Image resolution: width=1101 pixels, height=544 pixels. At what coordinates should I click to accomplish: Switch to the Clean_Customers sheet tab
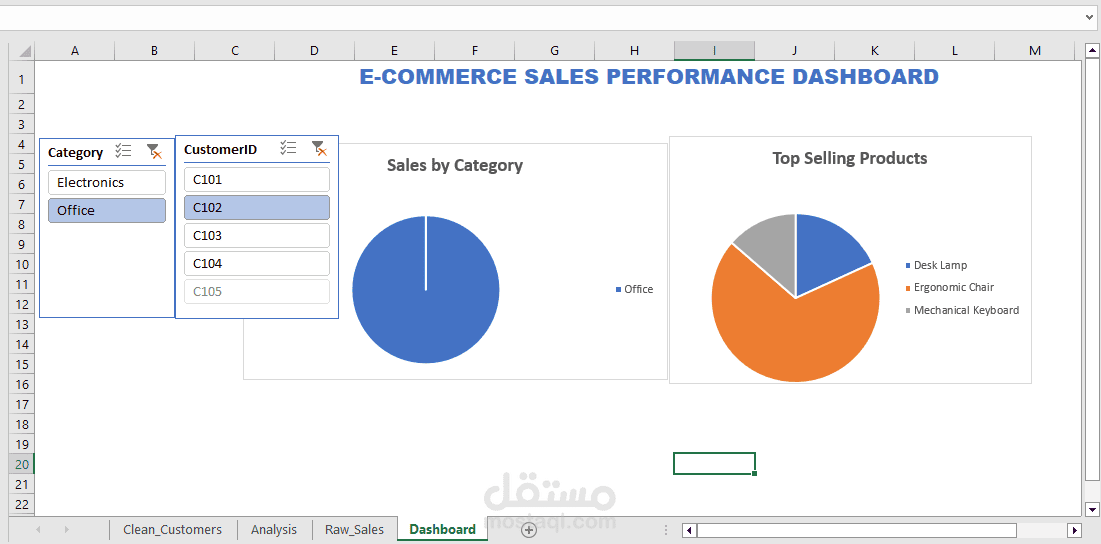click(173, 530)
